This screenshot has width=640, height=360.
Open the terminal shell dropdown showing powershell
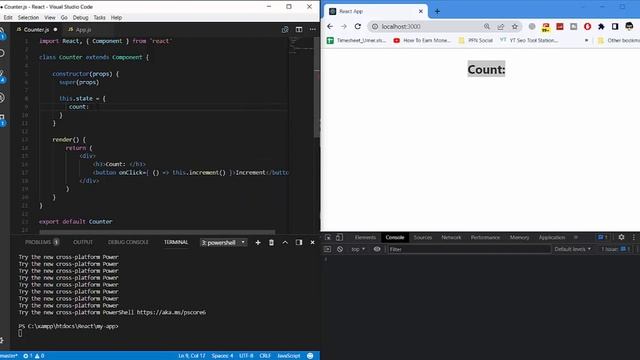pos(224,242)
